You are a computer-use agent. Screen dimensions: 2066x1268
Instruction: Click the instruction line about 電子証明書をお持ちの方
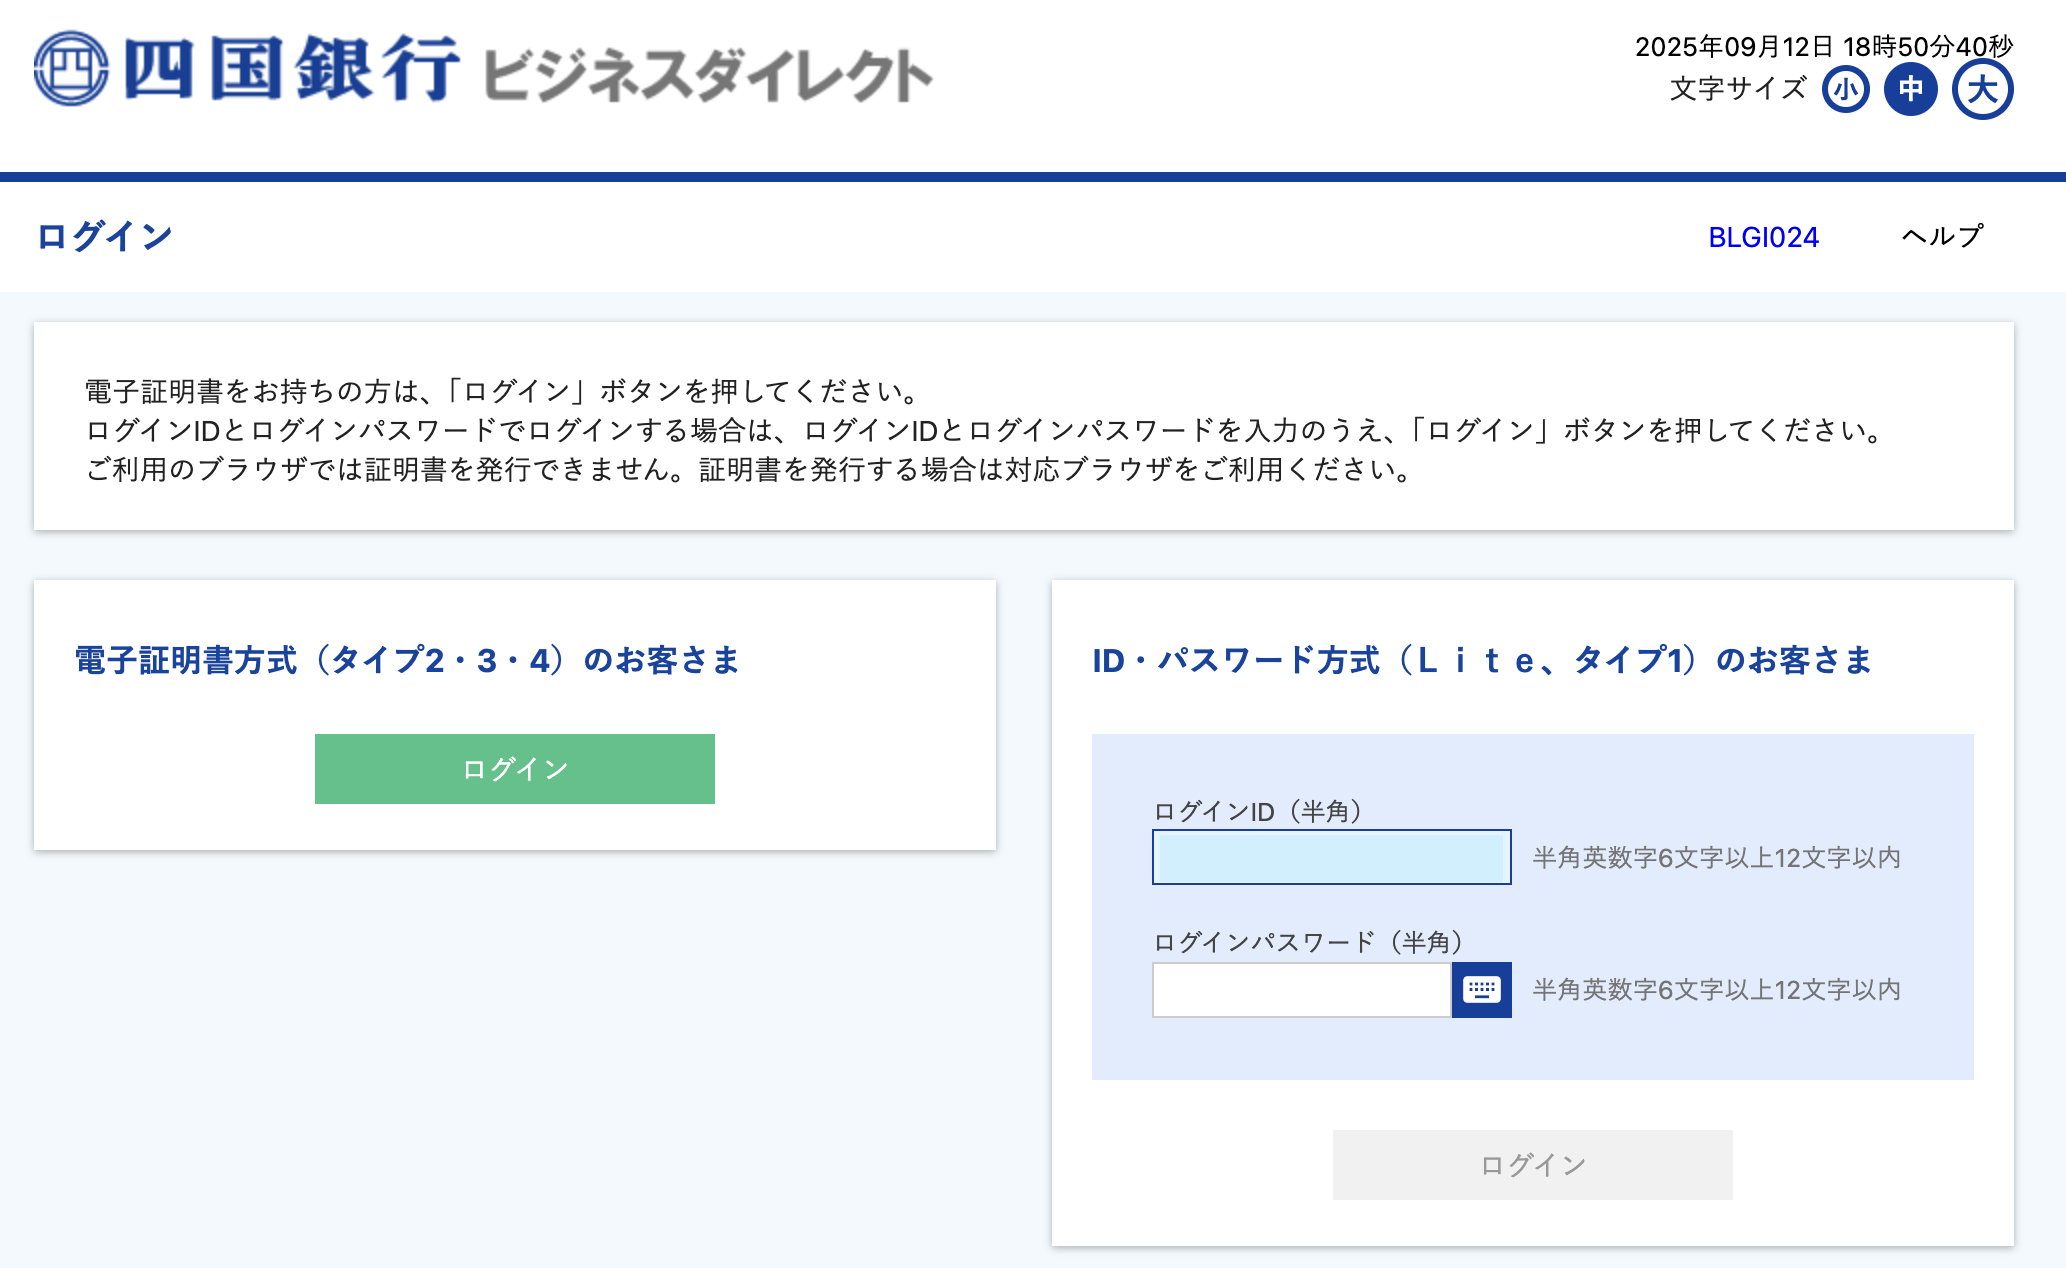(502, 391)
